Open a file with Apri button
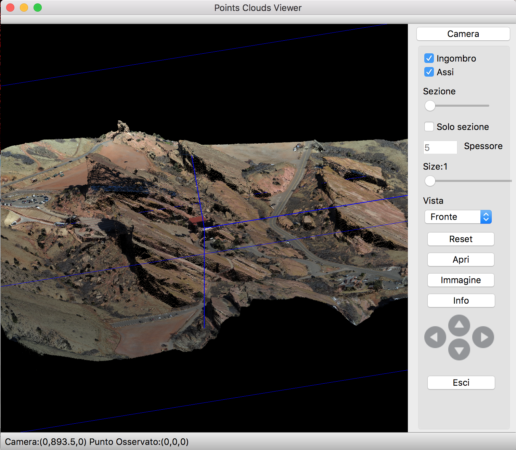 [x=461, y=260]
